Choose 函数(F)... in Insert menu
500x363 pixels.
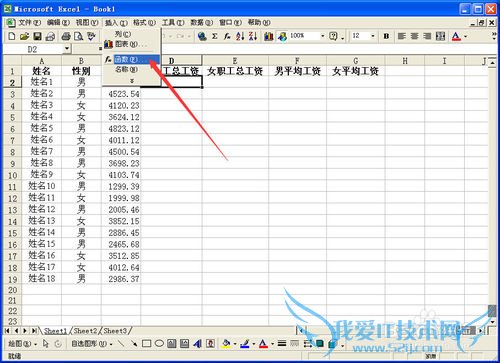[x=132, y=59]
